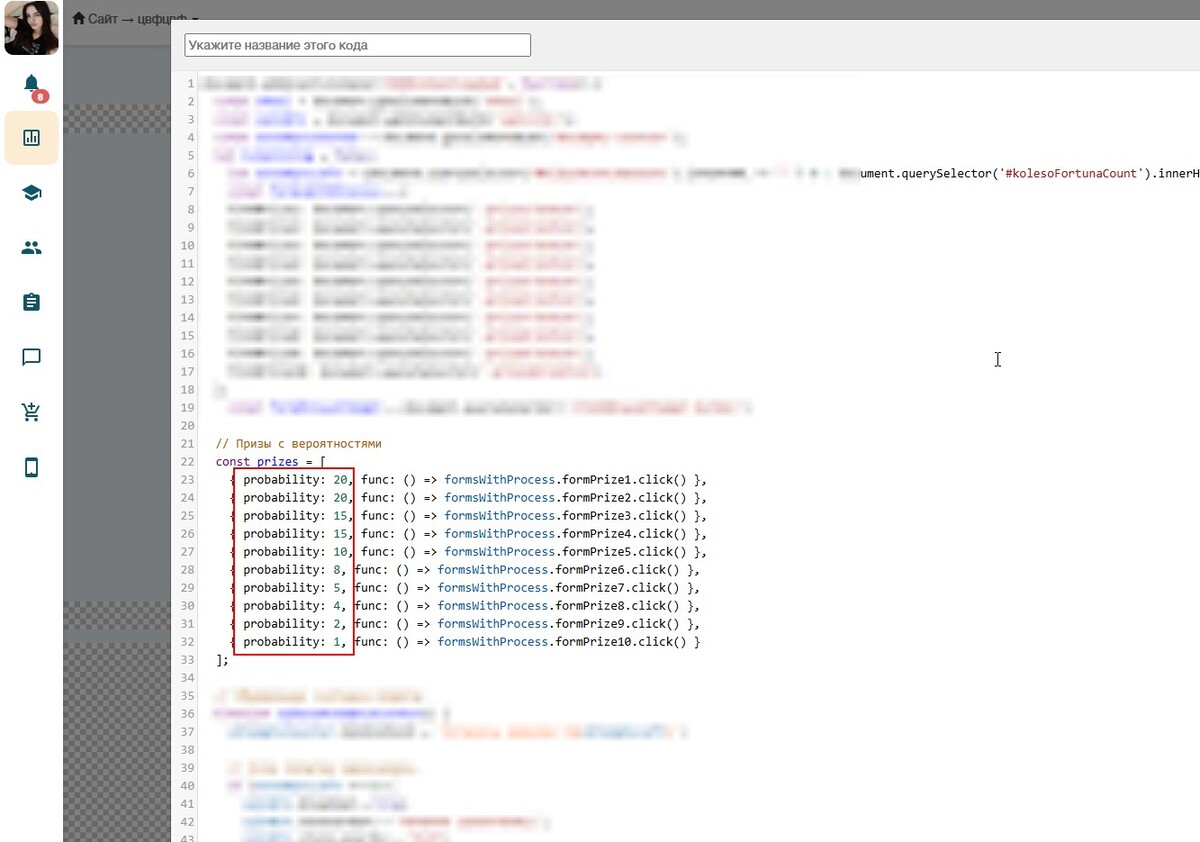Click the home icon beside Сайт

[x=79, y=19]
